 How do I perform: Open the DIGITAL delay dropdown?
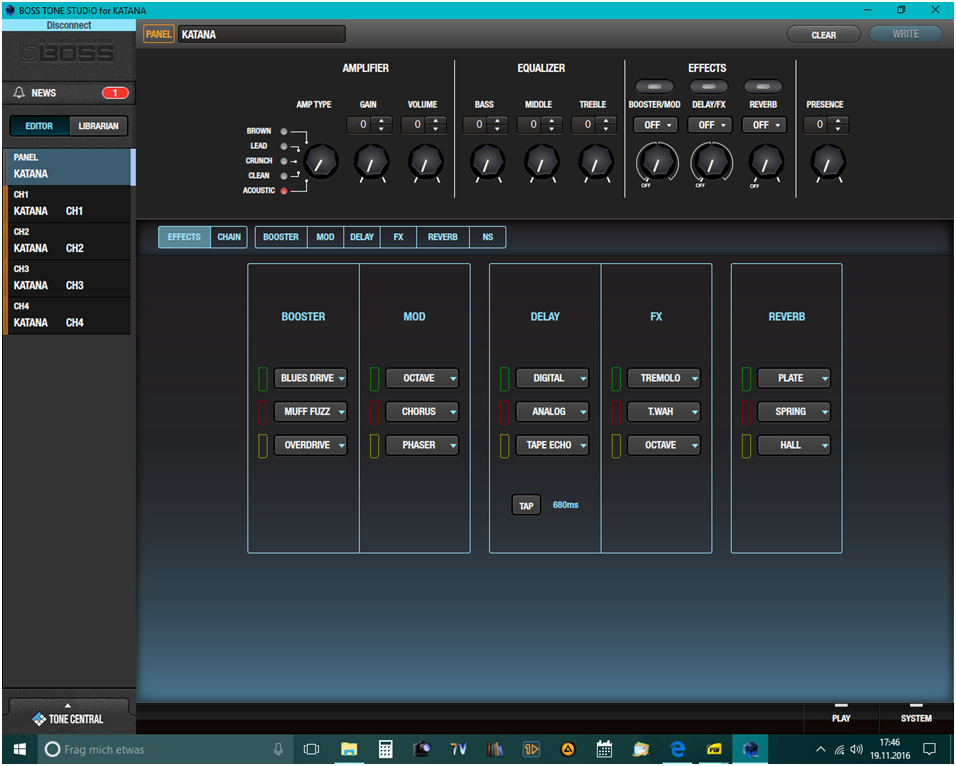(552, 378)
